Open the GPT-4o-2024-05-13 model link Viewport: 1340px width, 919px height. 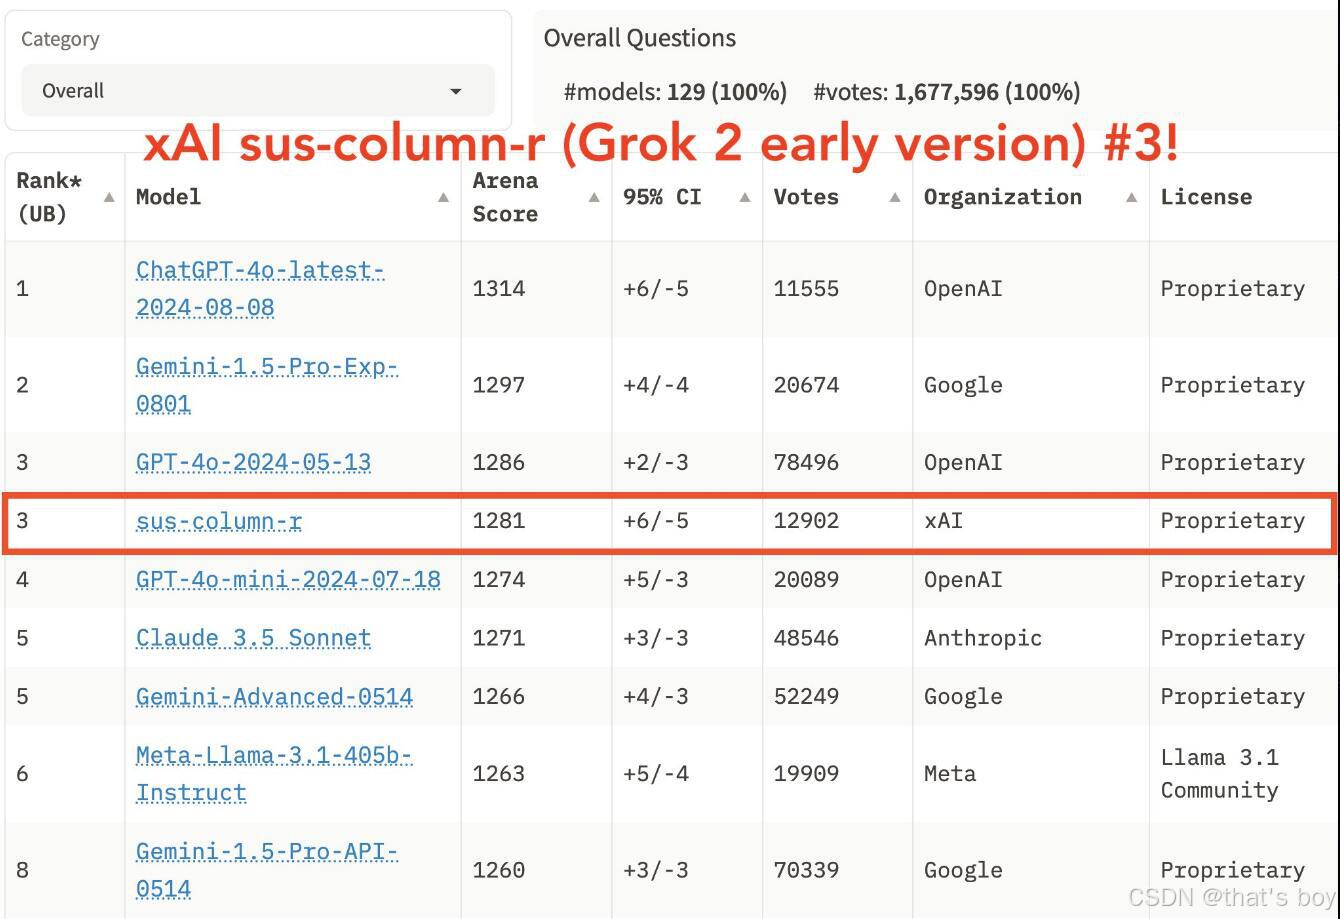coord(253,462)
